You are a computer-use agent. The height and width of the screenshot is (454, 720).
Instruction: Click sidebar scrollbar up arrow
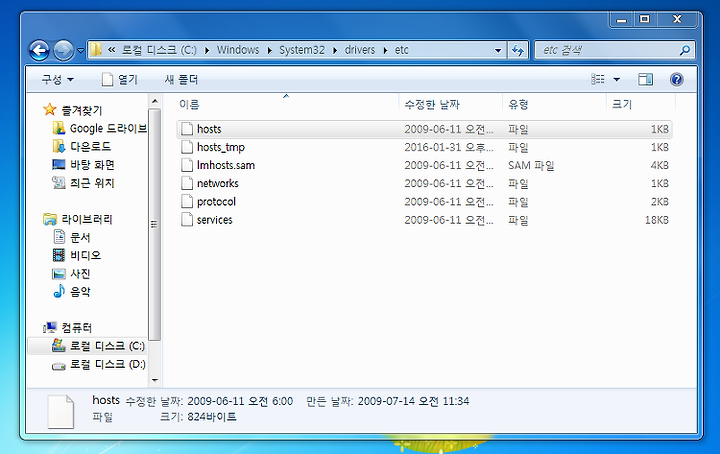(x=155, y=101)
